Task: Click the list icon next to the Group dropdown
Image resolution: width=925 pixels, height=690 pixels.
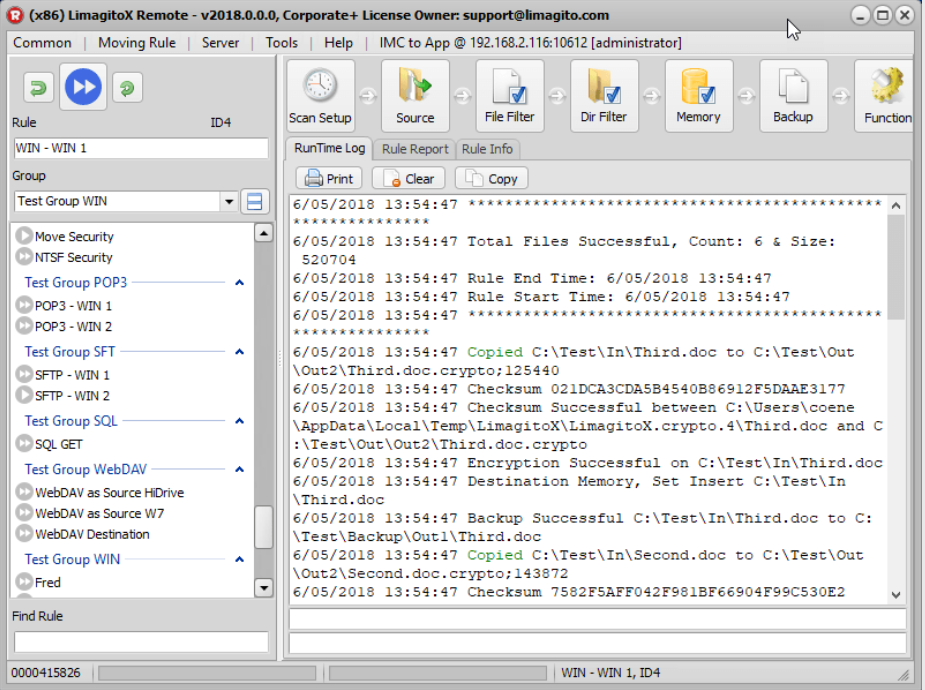Action: coord(255,200)
